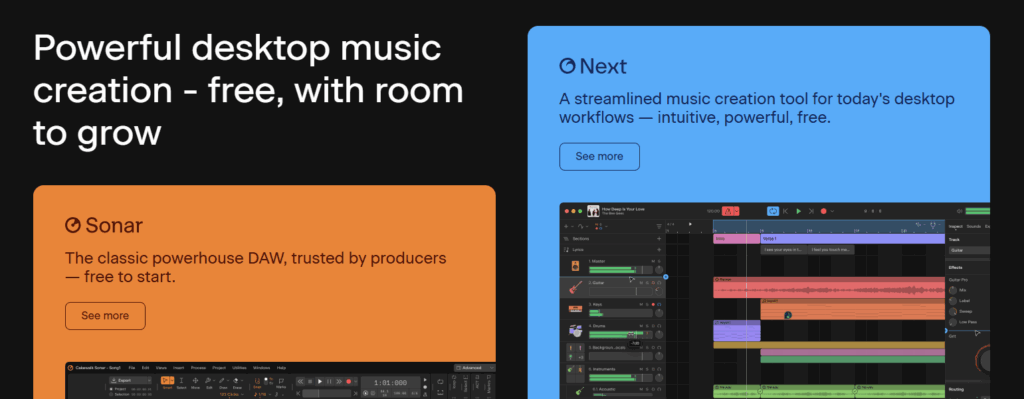Toggle the blue loop button in Next
The height and width of the screenshot is (399, 1024).
tap(773, 211)
